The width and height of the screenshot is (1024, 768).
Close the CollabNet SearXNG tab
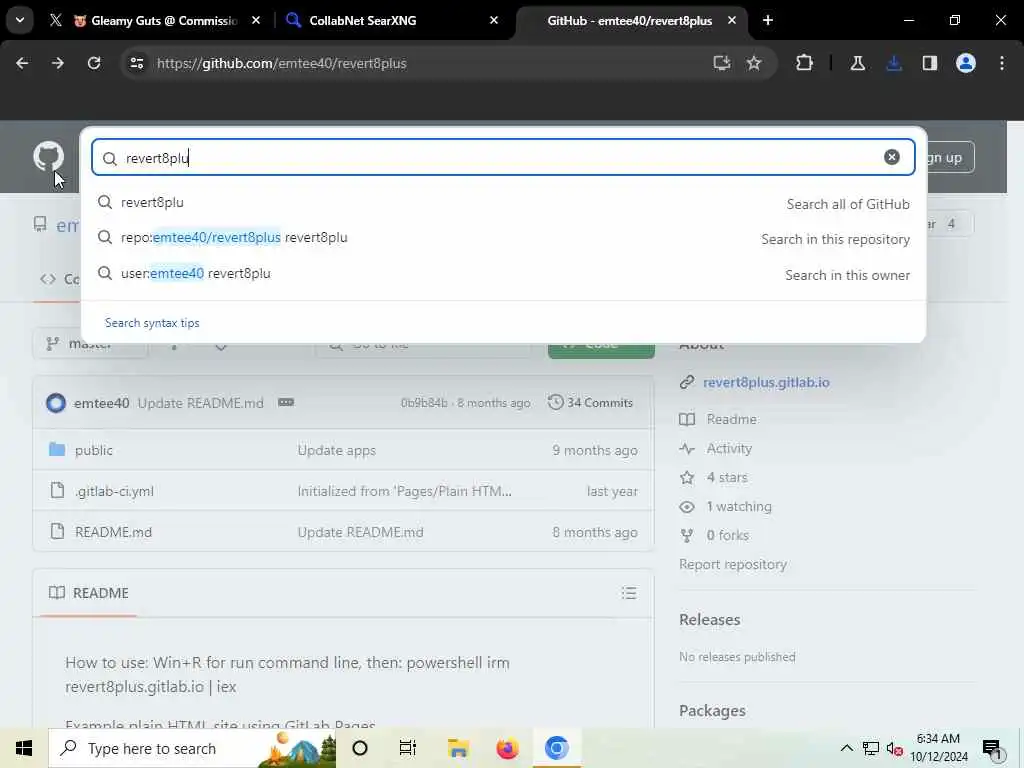pyautogui.click(x=494, y=20)
